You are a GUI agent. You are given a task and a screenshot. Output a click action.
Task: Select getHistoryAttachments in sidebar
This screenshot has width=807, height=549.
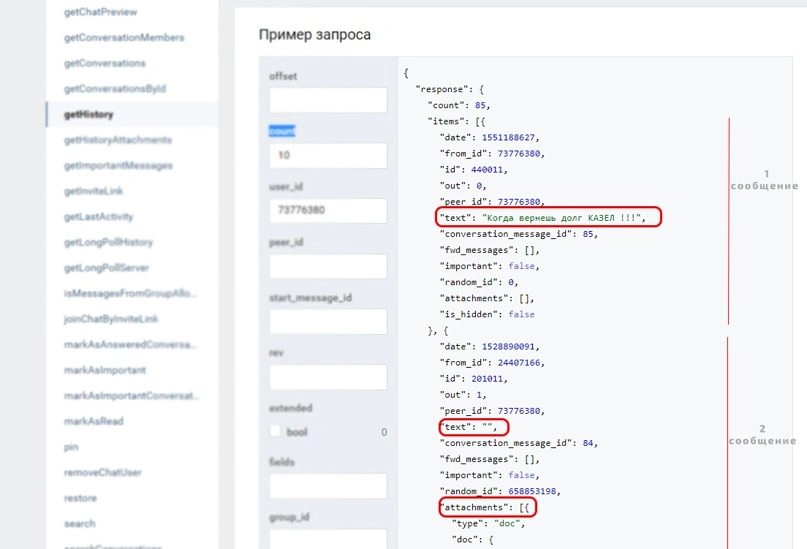point(117,140)
